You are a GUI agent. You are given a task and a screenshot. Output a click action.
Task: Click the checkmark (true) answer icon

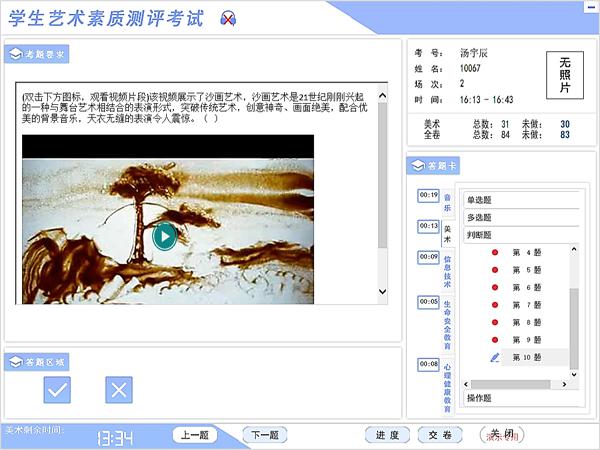coord(57,389)
